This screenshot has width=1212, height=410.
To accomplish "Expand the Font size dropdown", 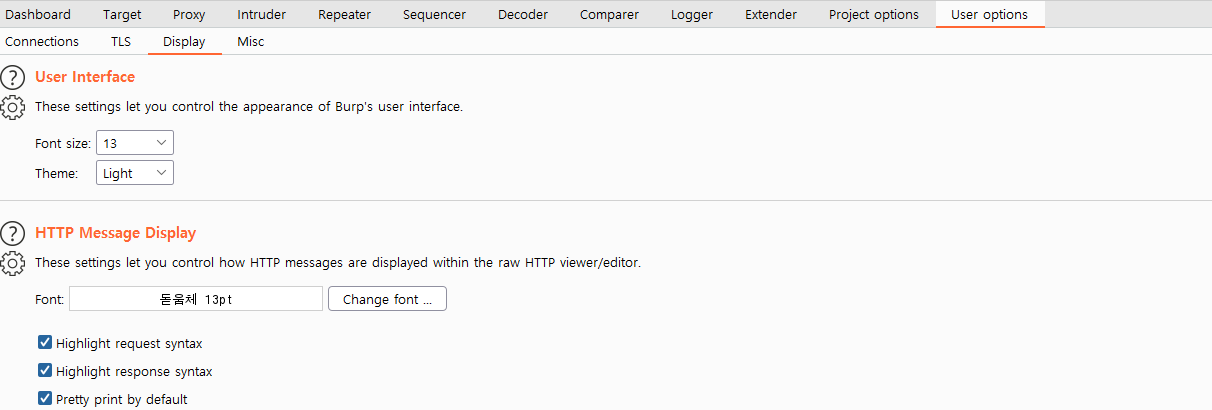I will click(x=135, y=143).
